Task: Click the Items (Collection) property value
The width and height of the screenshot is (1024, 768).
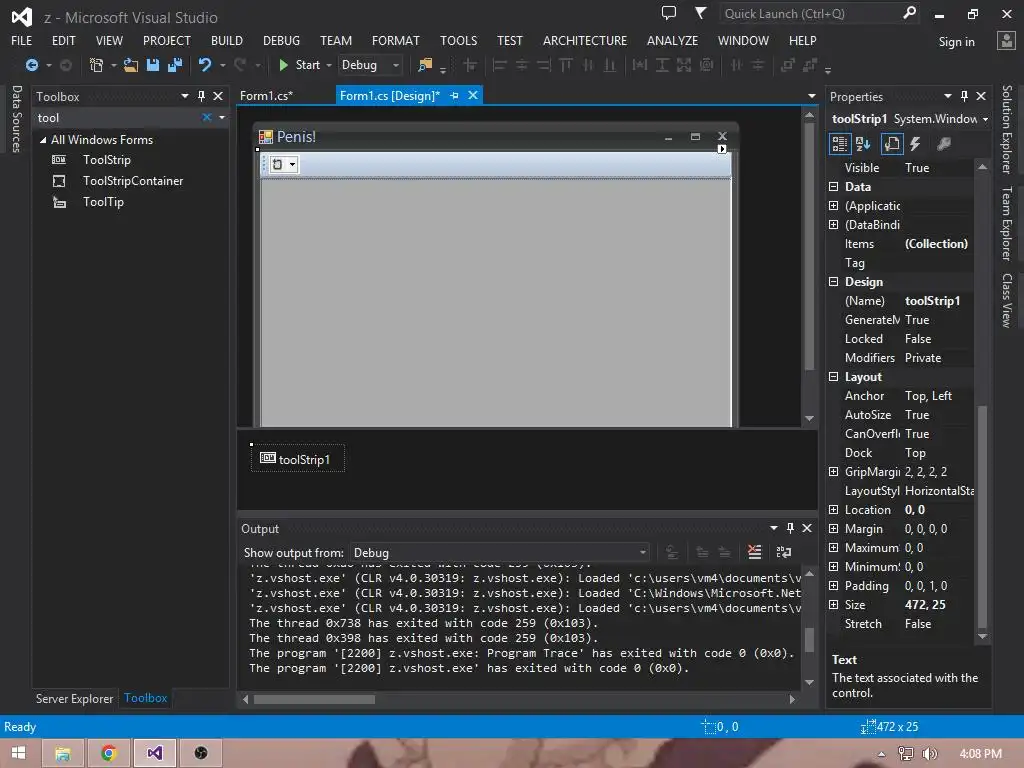Action: [x=936, y=244]
